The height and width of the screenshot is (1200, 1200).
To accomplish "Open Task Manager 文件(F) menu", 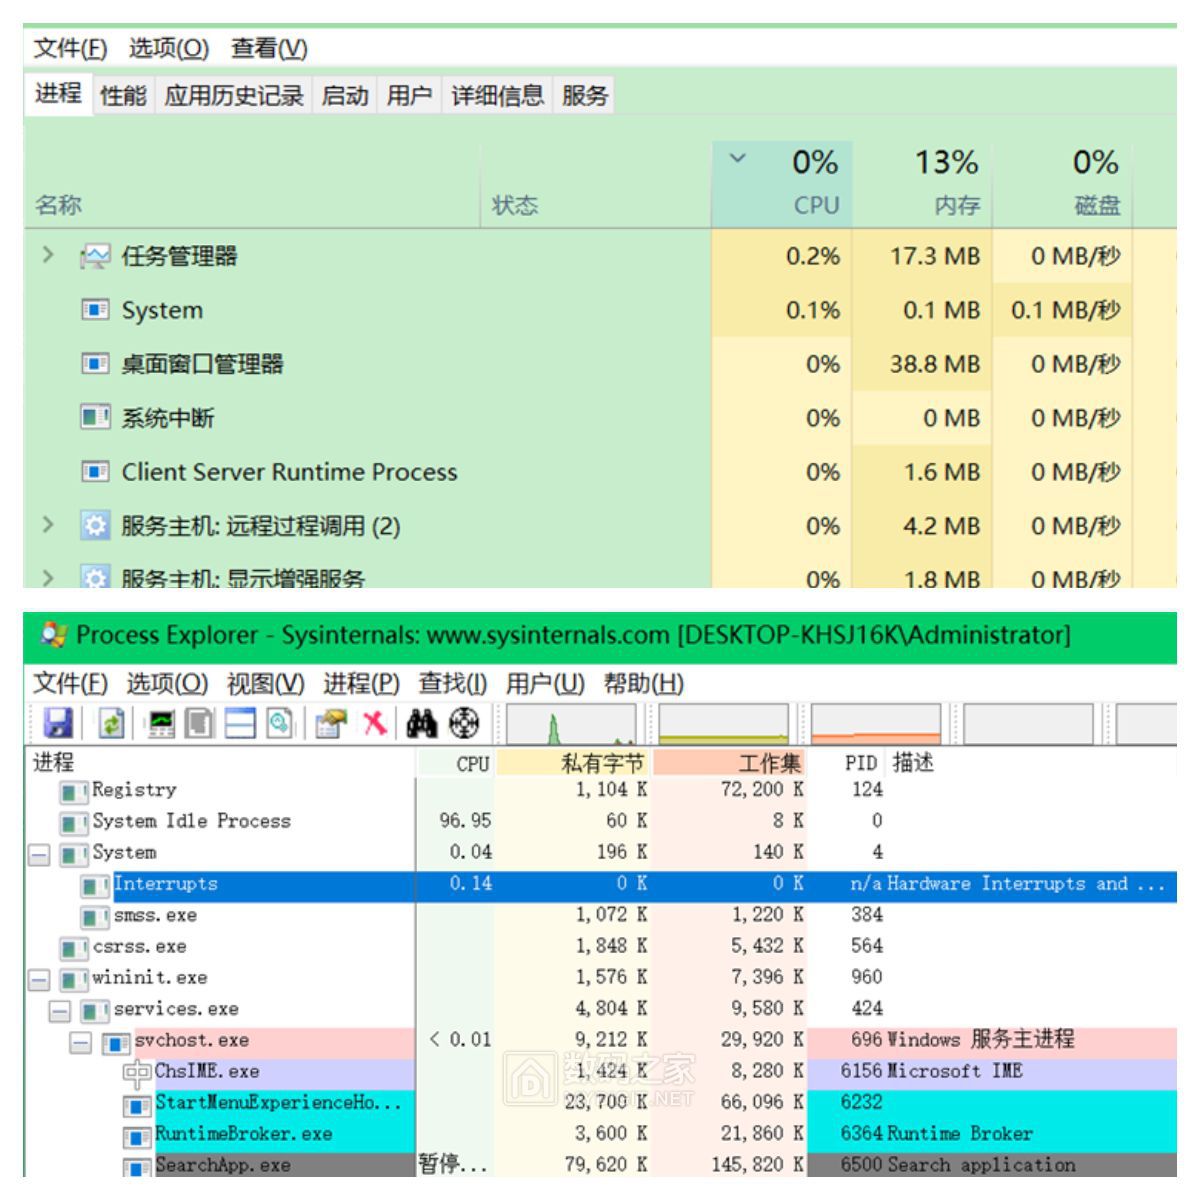I will pos(70,48).
